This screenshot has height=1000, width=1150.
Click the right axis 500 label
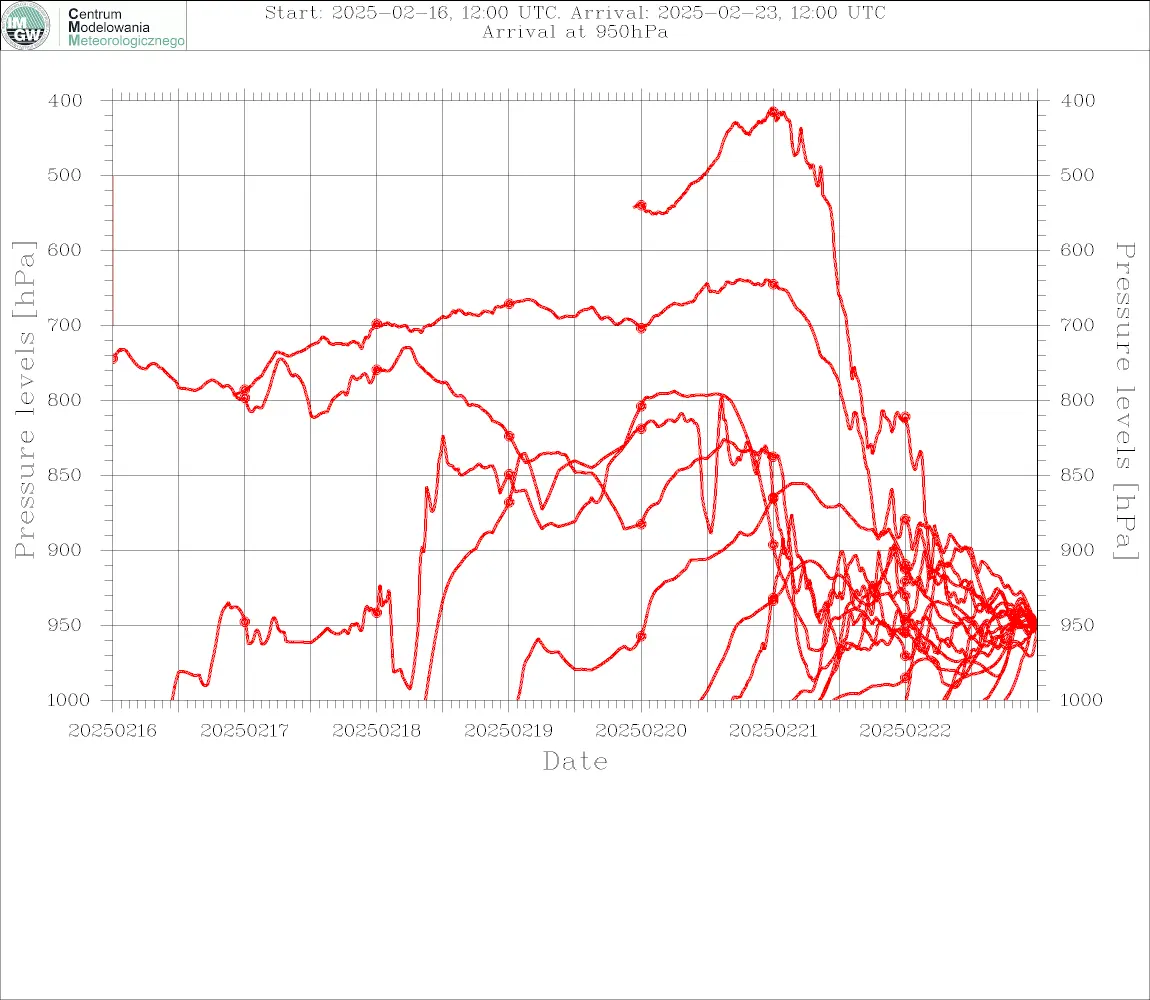(x=1077, y=175)
